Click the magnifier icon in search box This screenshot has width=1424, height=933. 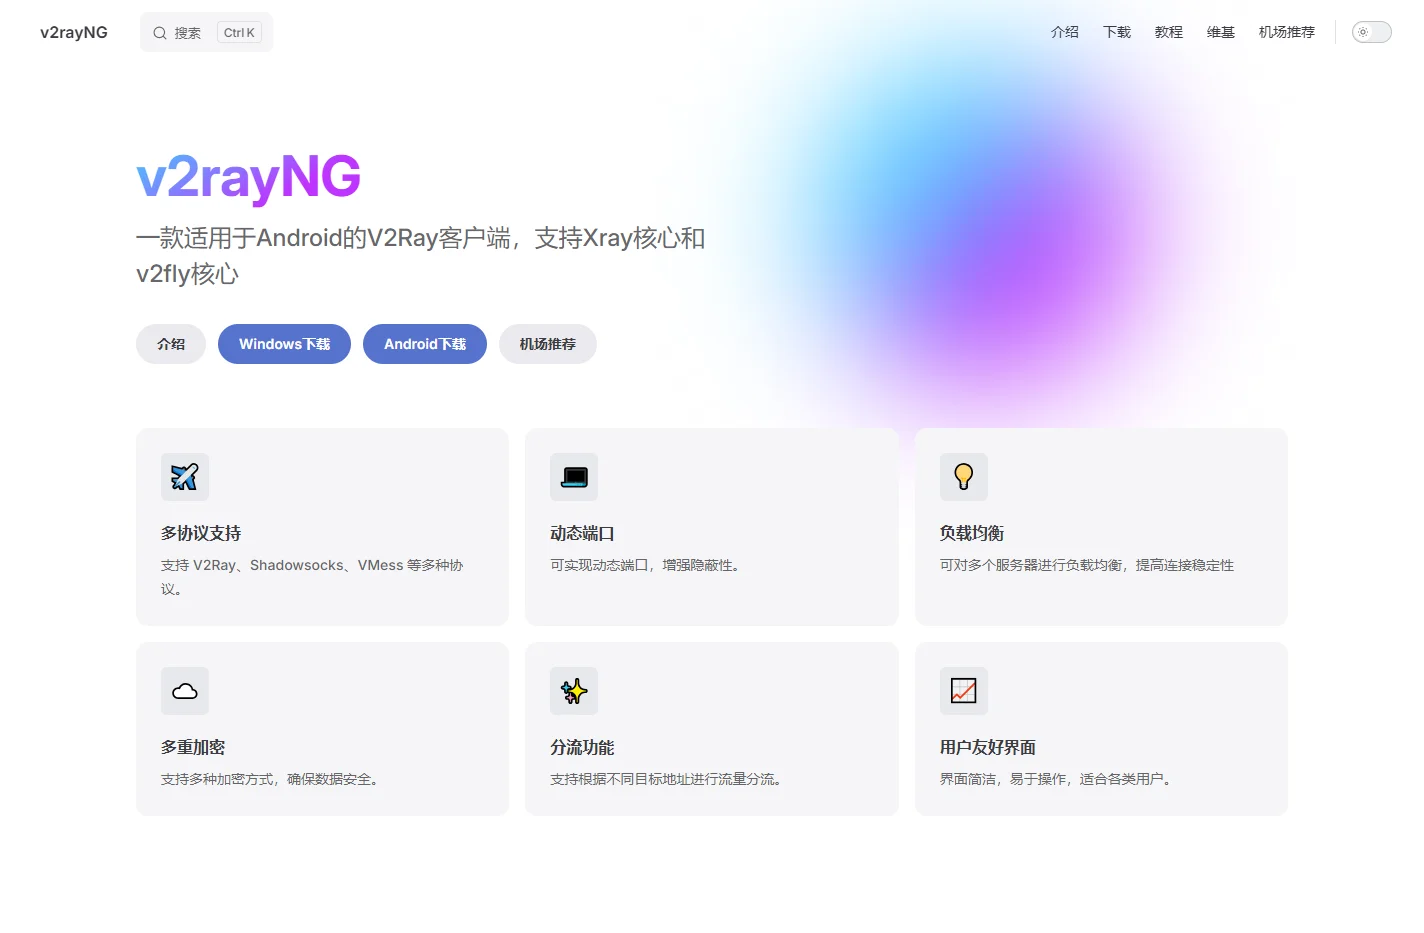(160, 33)
